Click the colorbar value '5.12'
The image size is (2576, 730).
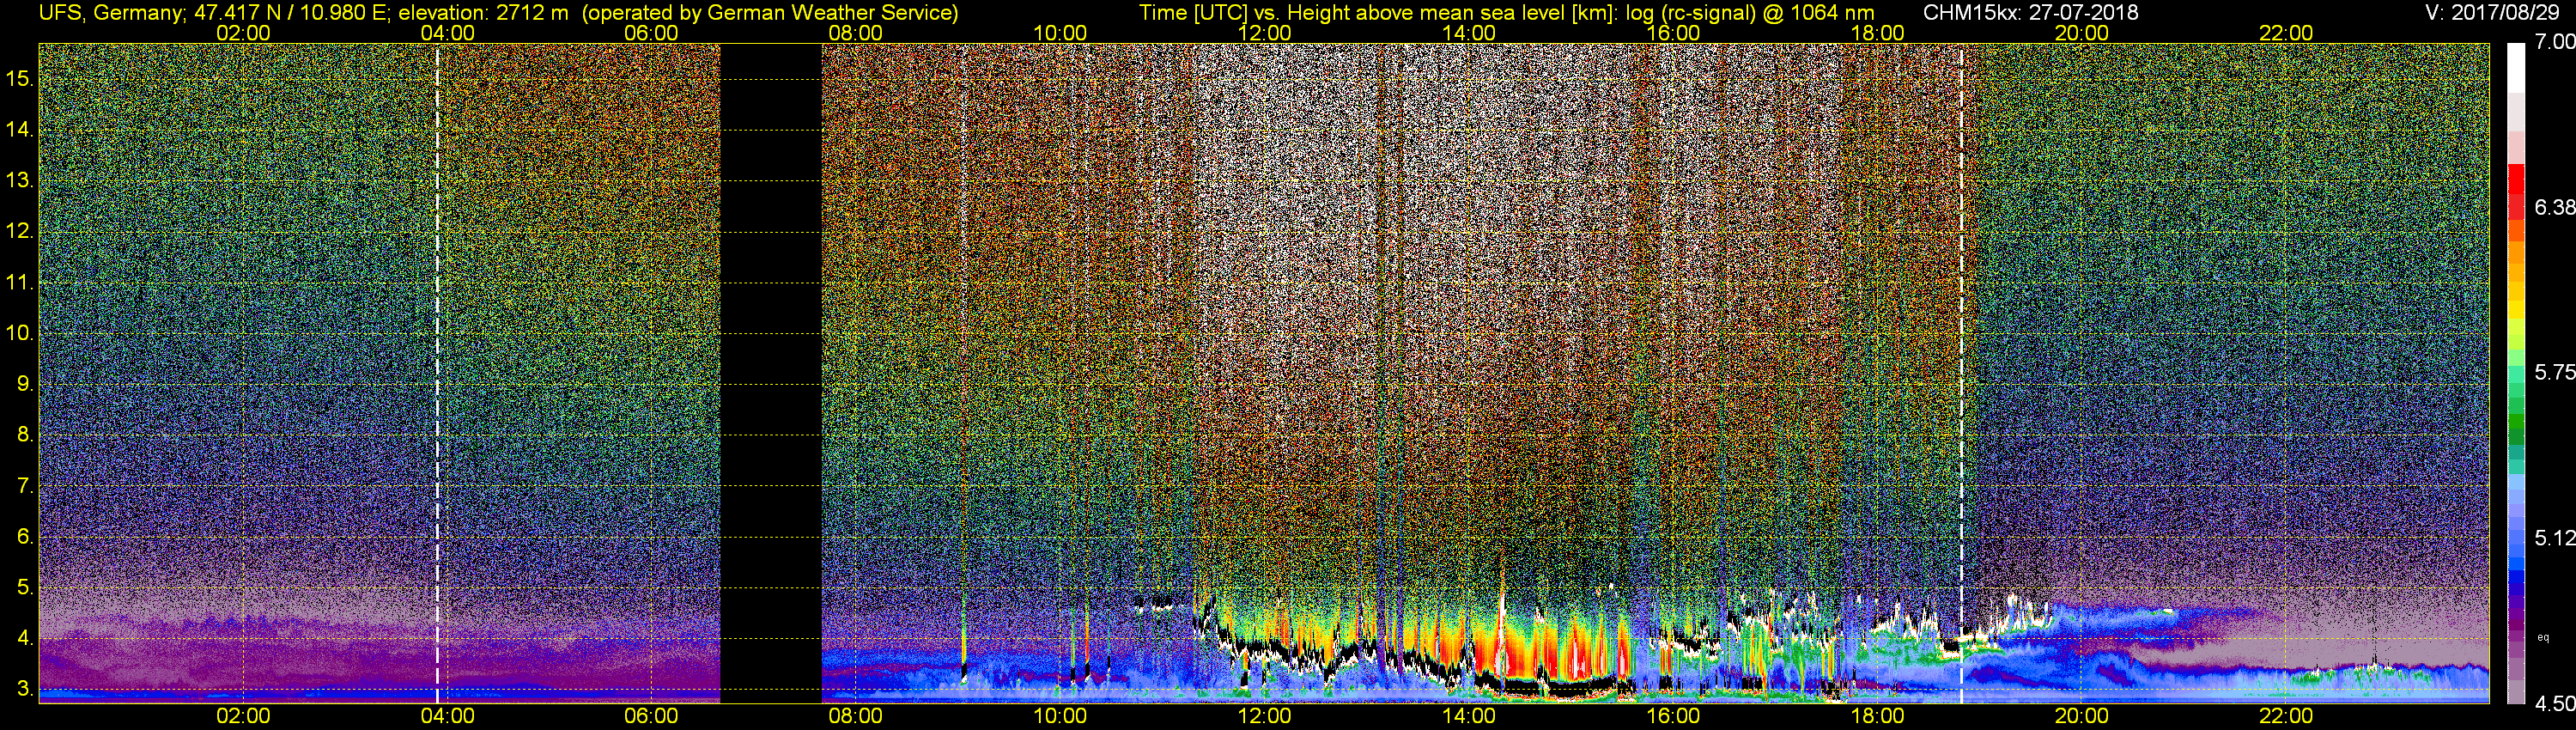pos(2554,538)
